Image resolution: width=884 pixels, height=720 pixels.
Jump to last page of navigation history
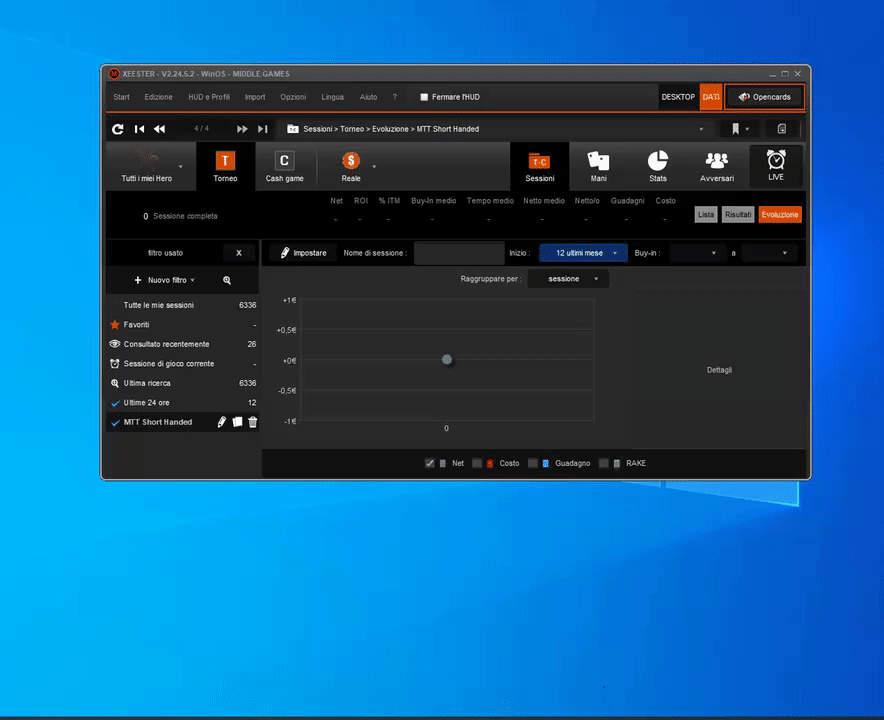point(263,129)
